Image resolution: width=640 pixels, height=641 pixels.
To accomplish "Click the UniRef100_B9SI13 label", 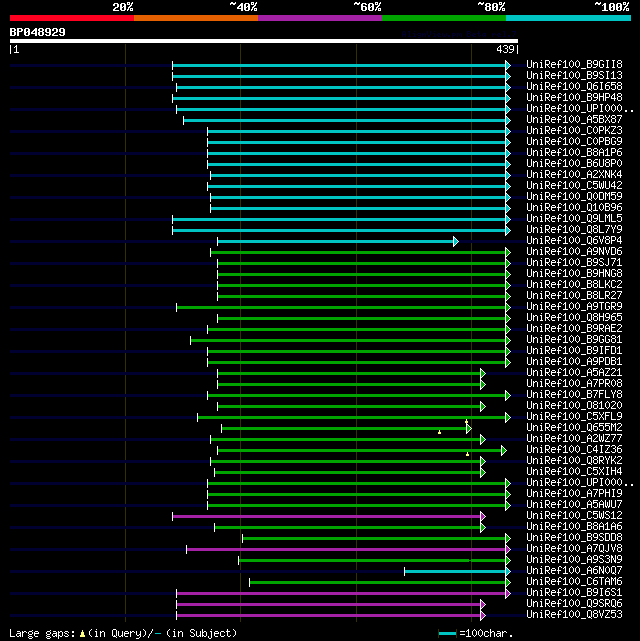I will [574, 76].
